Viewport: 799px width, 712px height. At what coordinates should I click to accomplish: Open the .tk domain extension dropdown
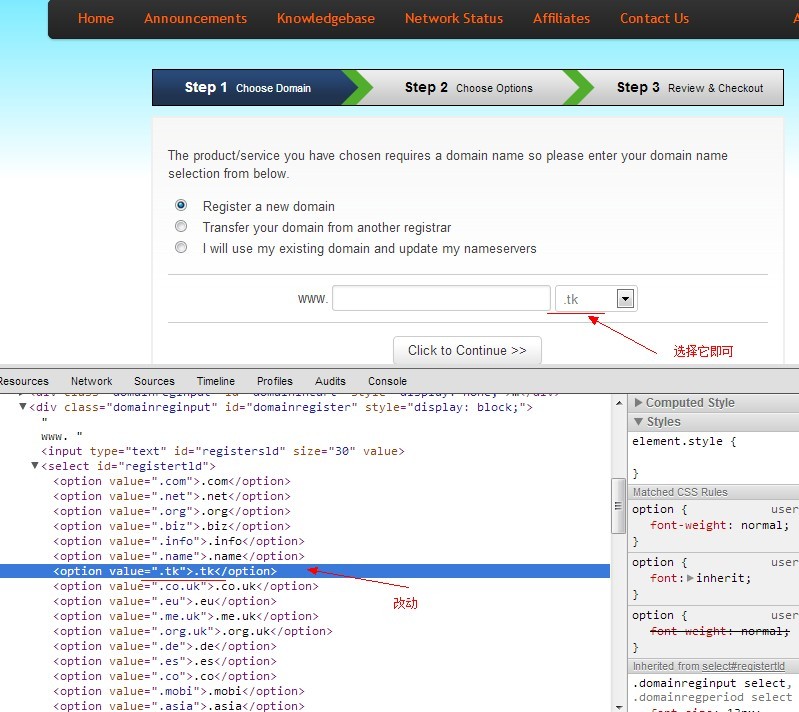pos(596,299)
